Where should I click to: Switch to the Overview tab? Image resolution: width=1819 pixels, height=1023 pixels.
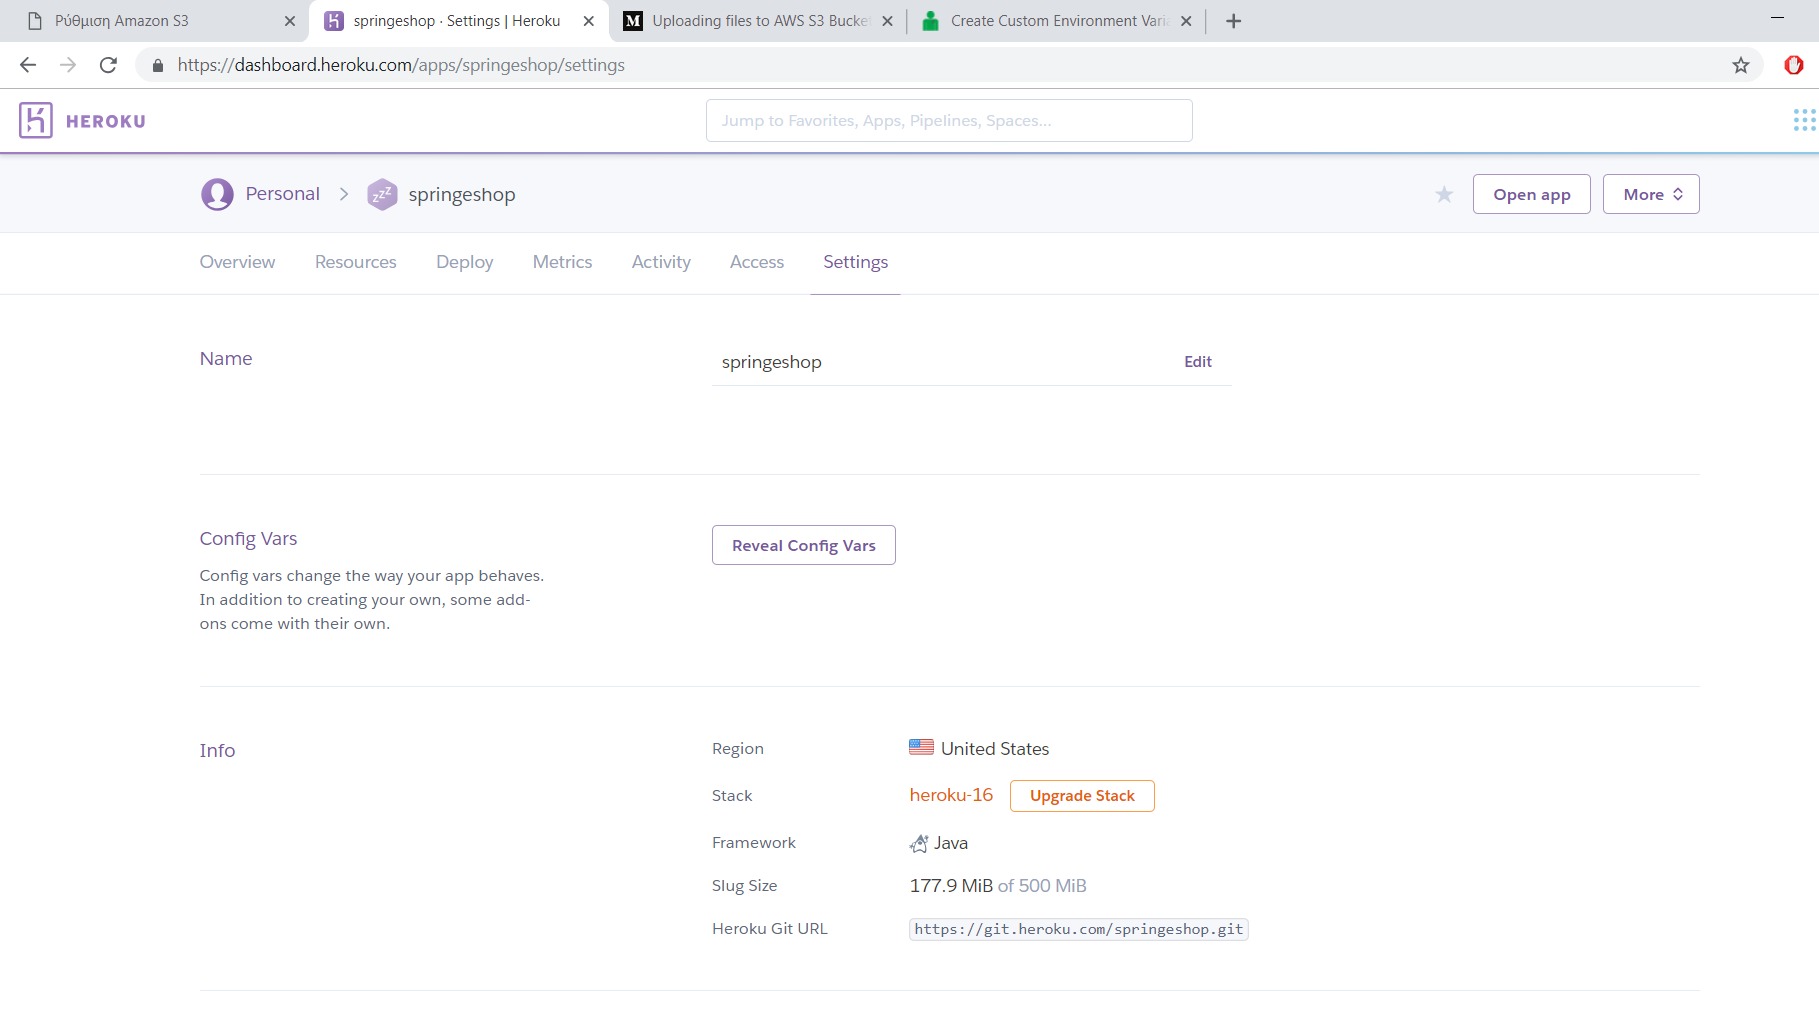click(x=237, y=262)
